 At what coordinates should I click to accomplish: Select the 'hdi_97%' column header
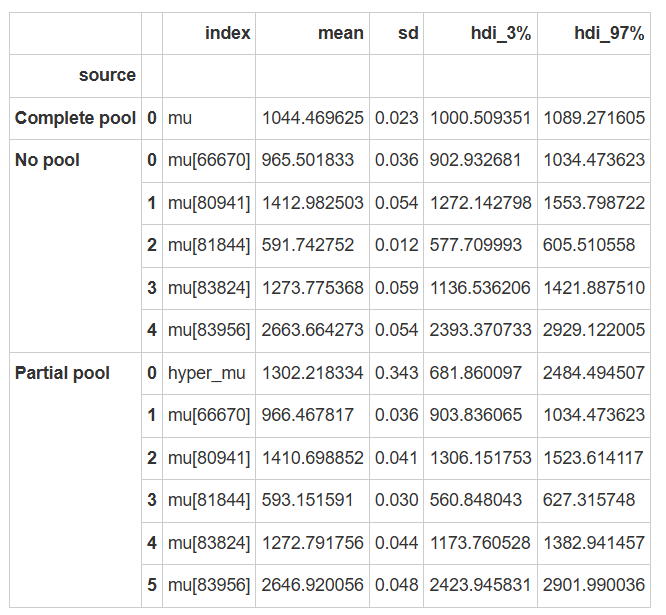[610, 33]
